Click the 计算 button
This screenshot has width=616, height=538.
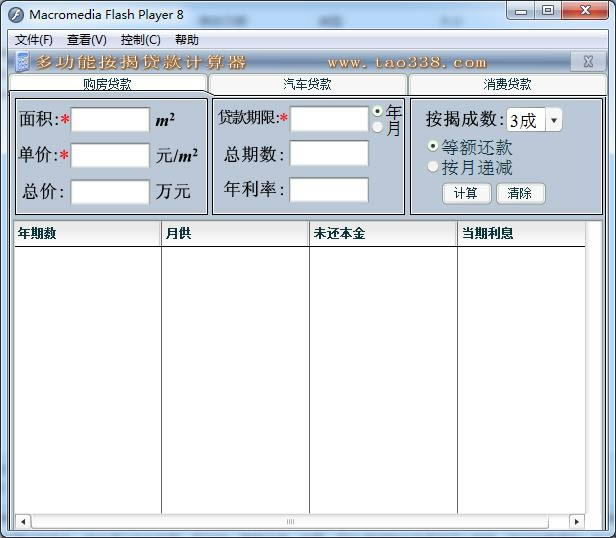(466, 193)
